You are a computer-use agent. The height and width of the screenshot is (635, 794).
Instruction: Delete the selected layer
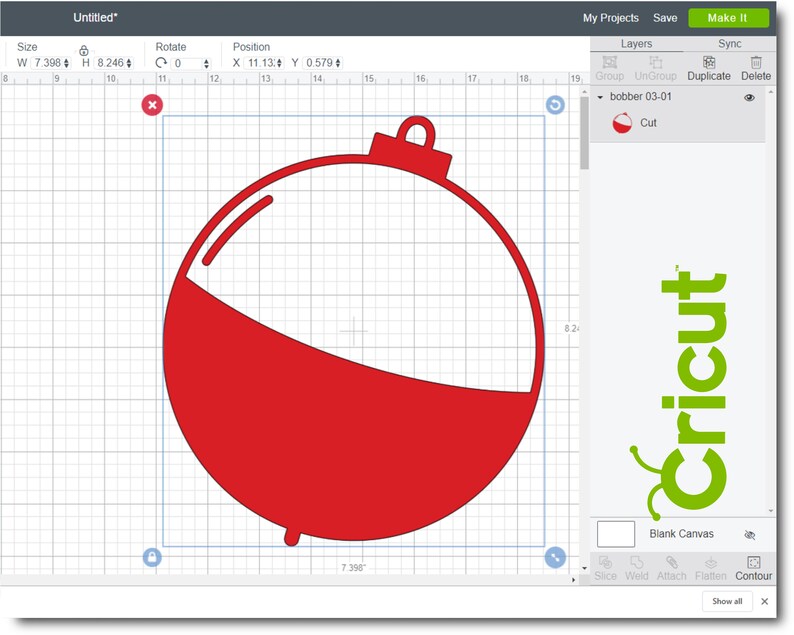point(756,68)
